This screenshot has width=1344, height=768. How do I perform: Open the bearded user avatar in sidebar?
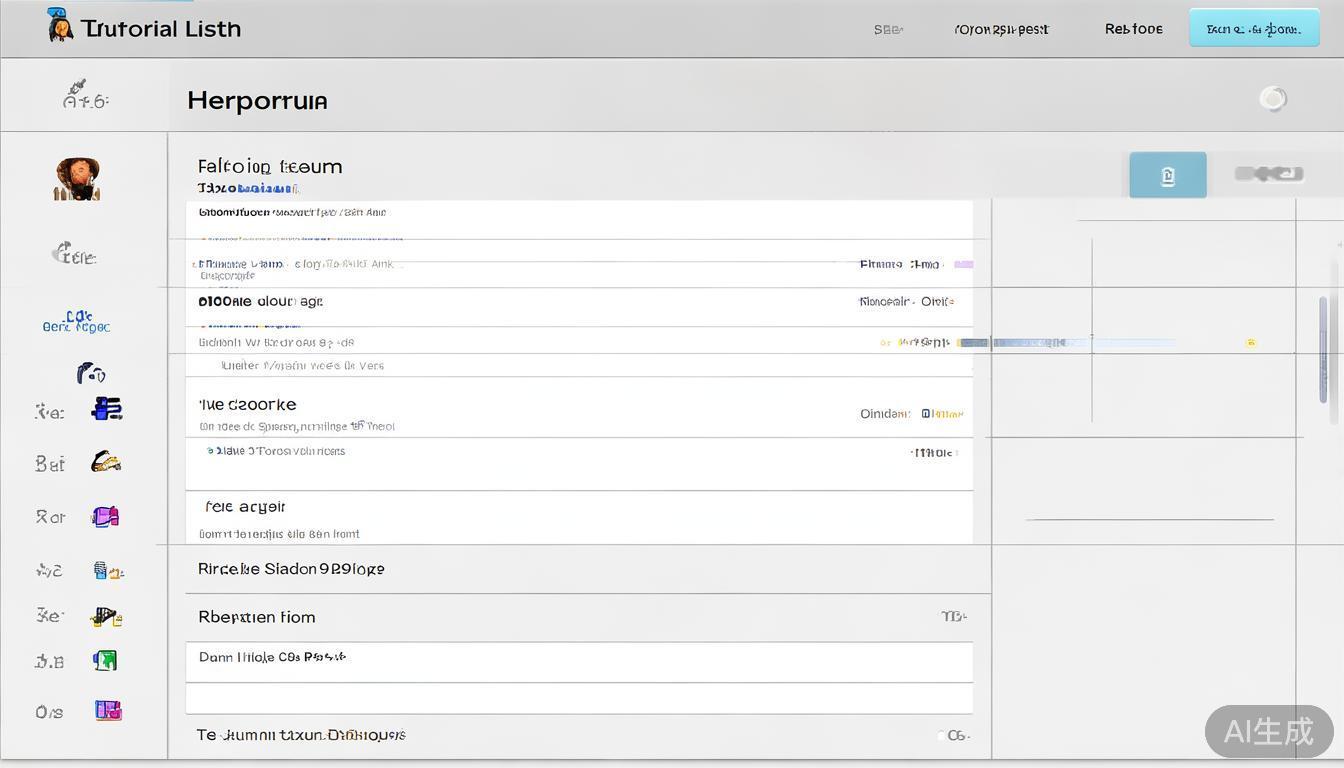click(77, 179)
